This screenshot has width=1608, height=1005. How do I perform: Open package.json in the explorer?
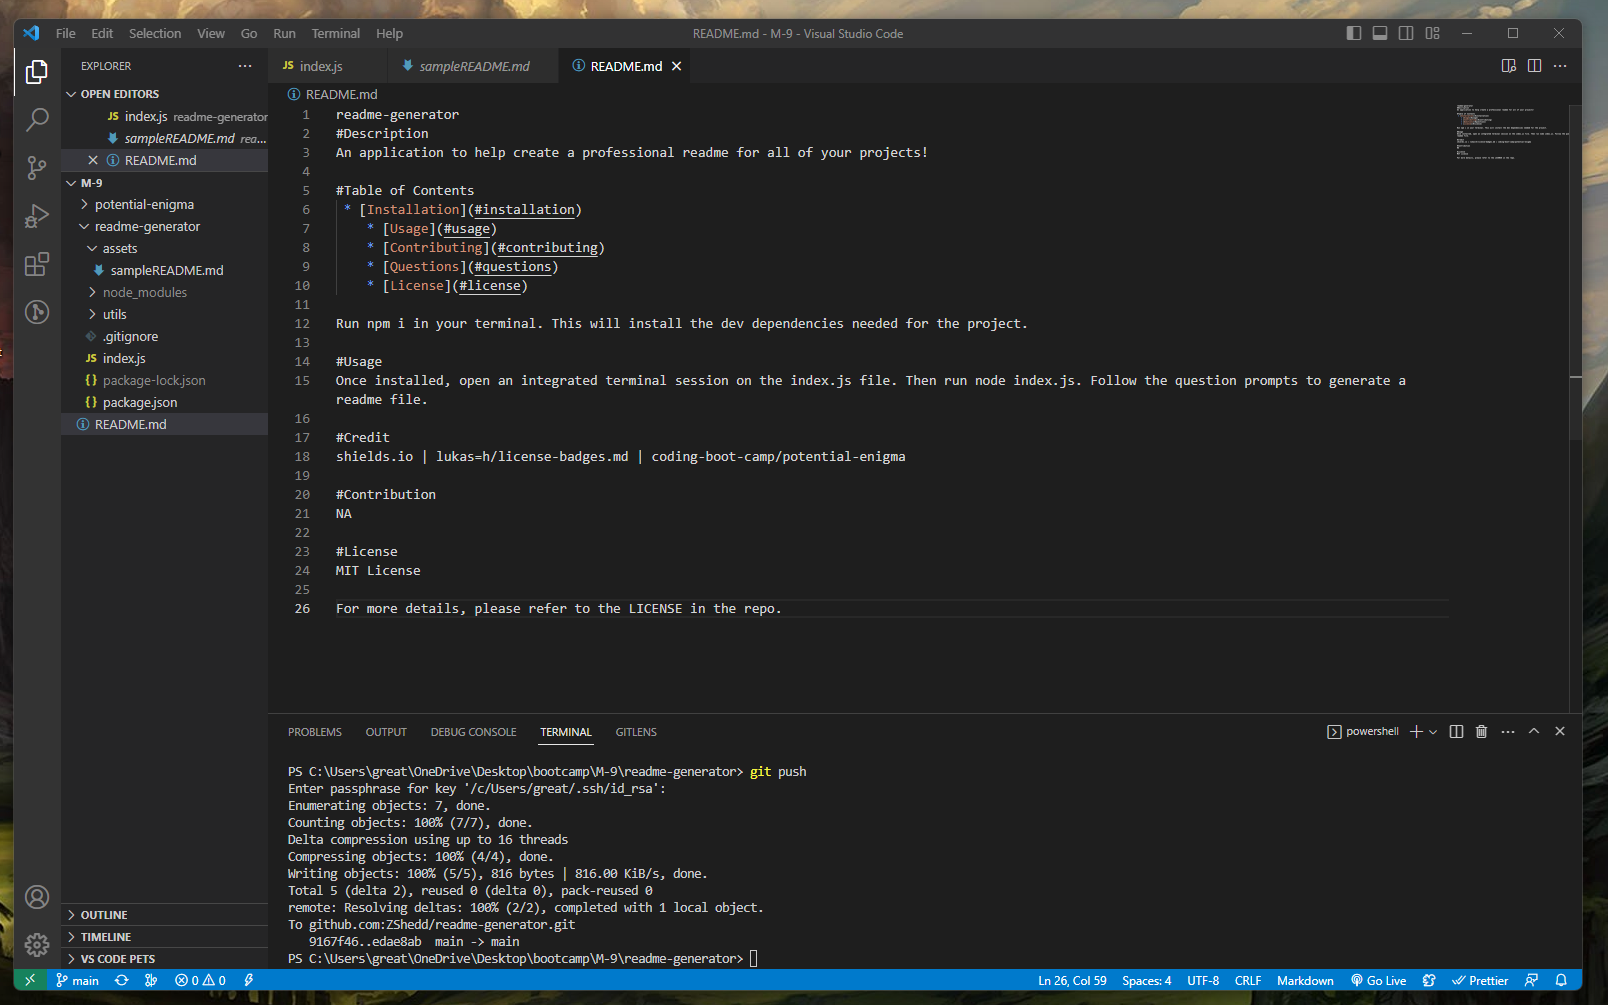164,402
